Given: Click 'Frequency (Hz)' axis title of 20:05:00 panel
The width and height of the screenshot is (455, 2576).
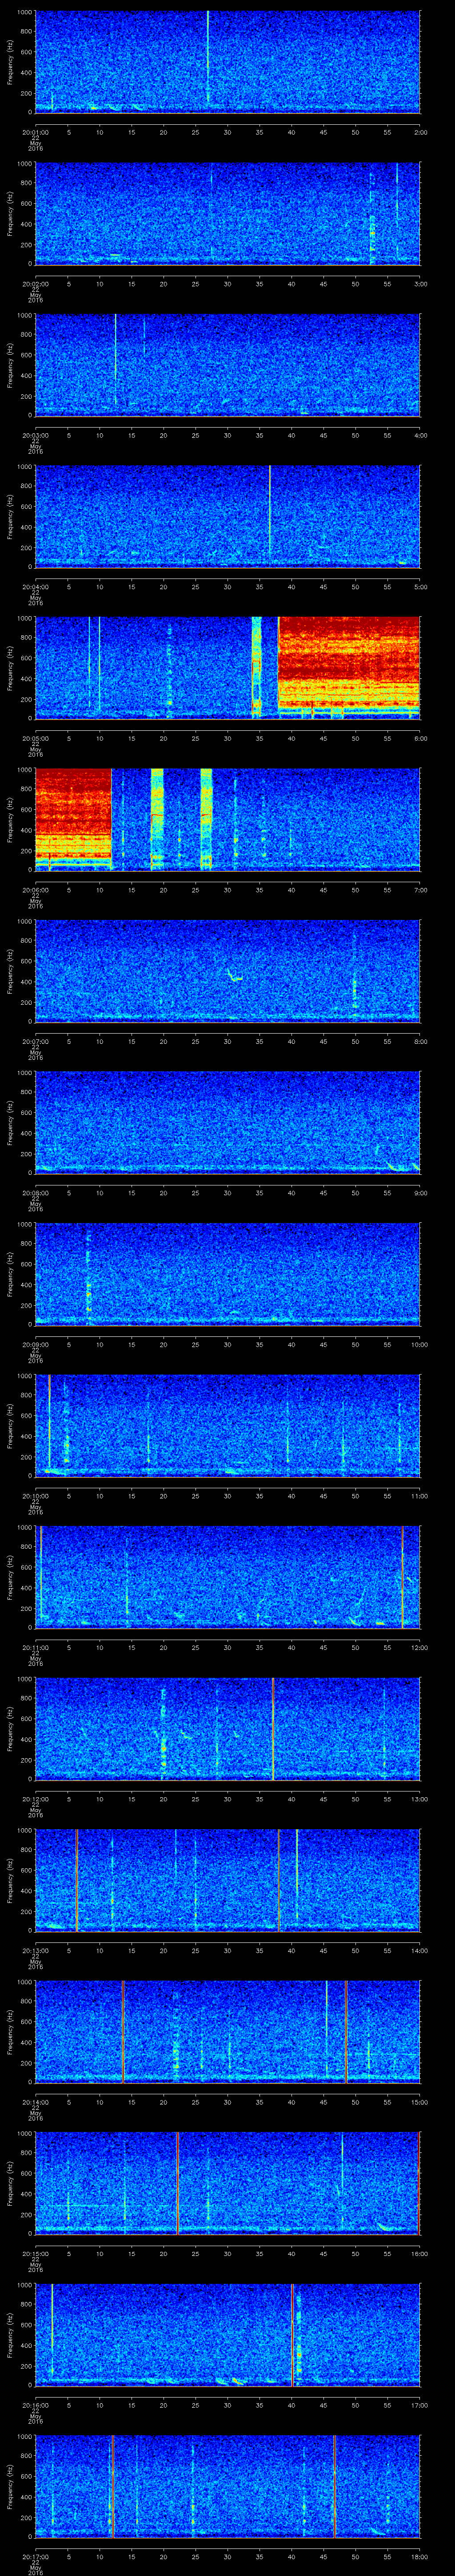Looking at the screenshot, I should [10, 668].
